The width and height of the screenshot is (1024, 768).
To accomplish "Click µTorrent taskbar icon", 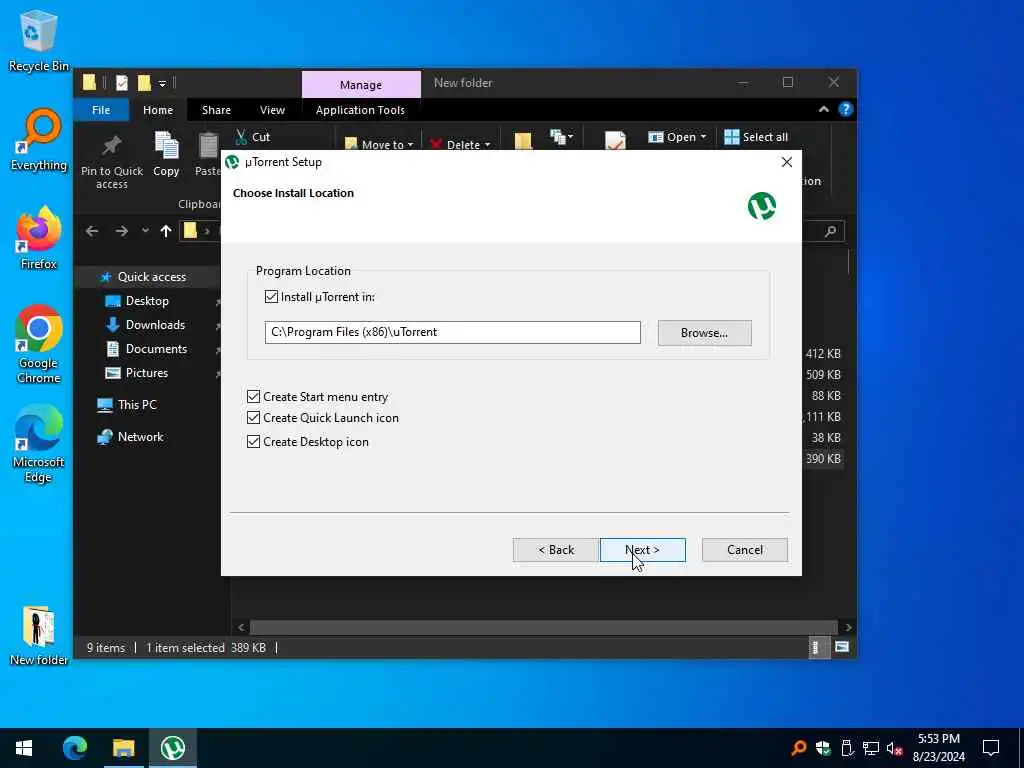I will point(173,748).
